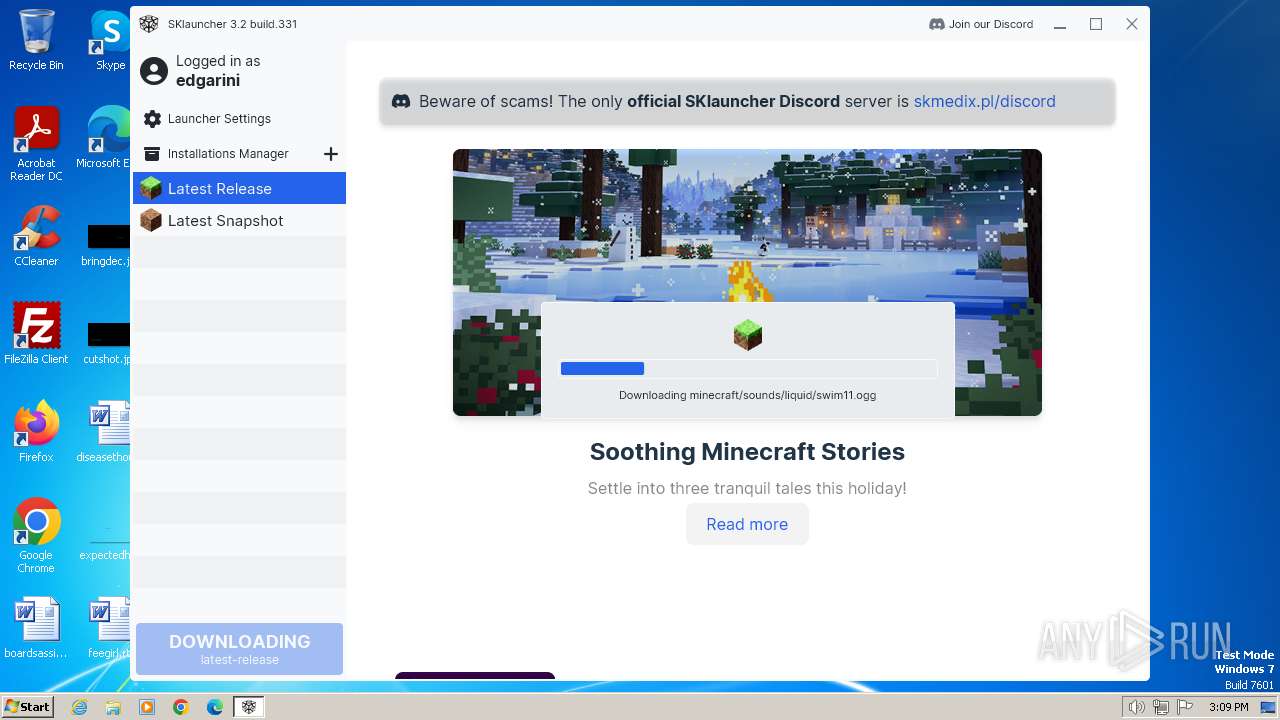Open Microsoft Edge from taskbar
This screenshot has width=1280, height=720.
coord(215,707)
